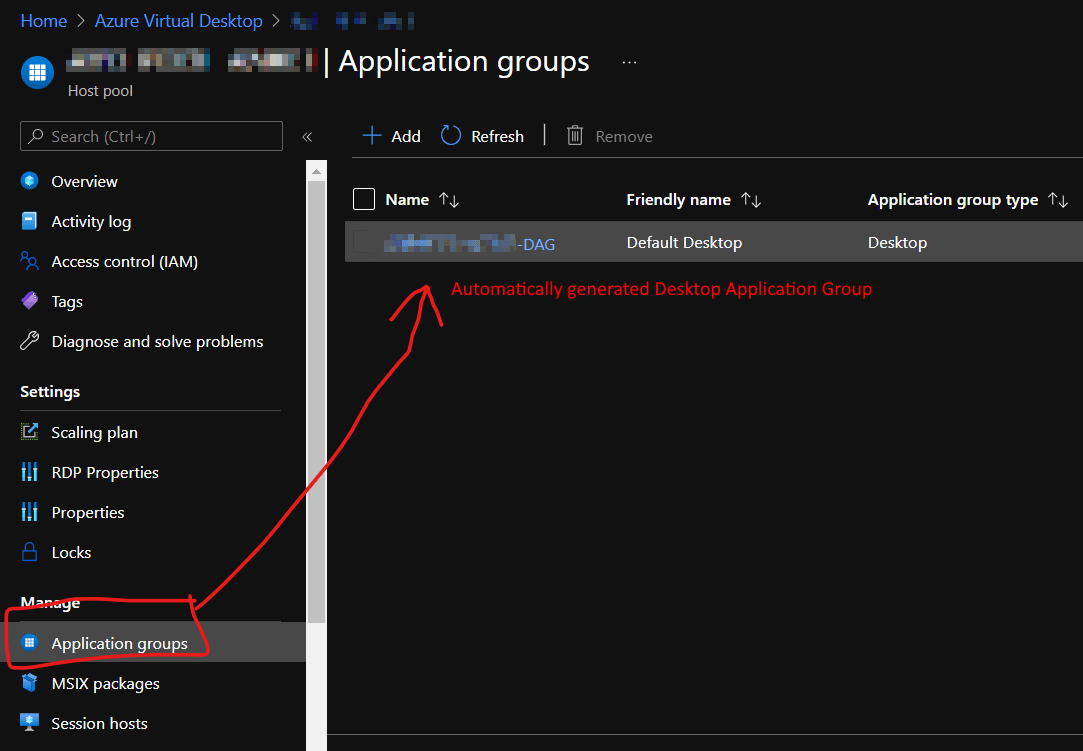Click the Locks padlock icon
The image size is (1083, 751).
pyautogui.click(x=30, y=553)
